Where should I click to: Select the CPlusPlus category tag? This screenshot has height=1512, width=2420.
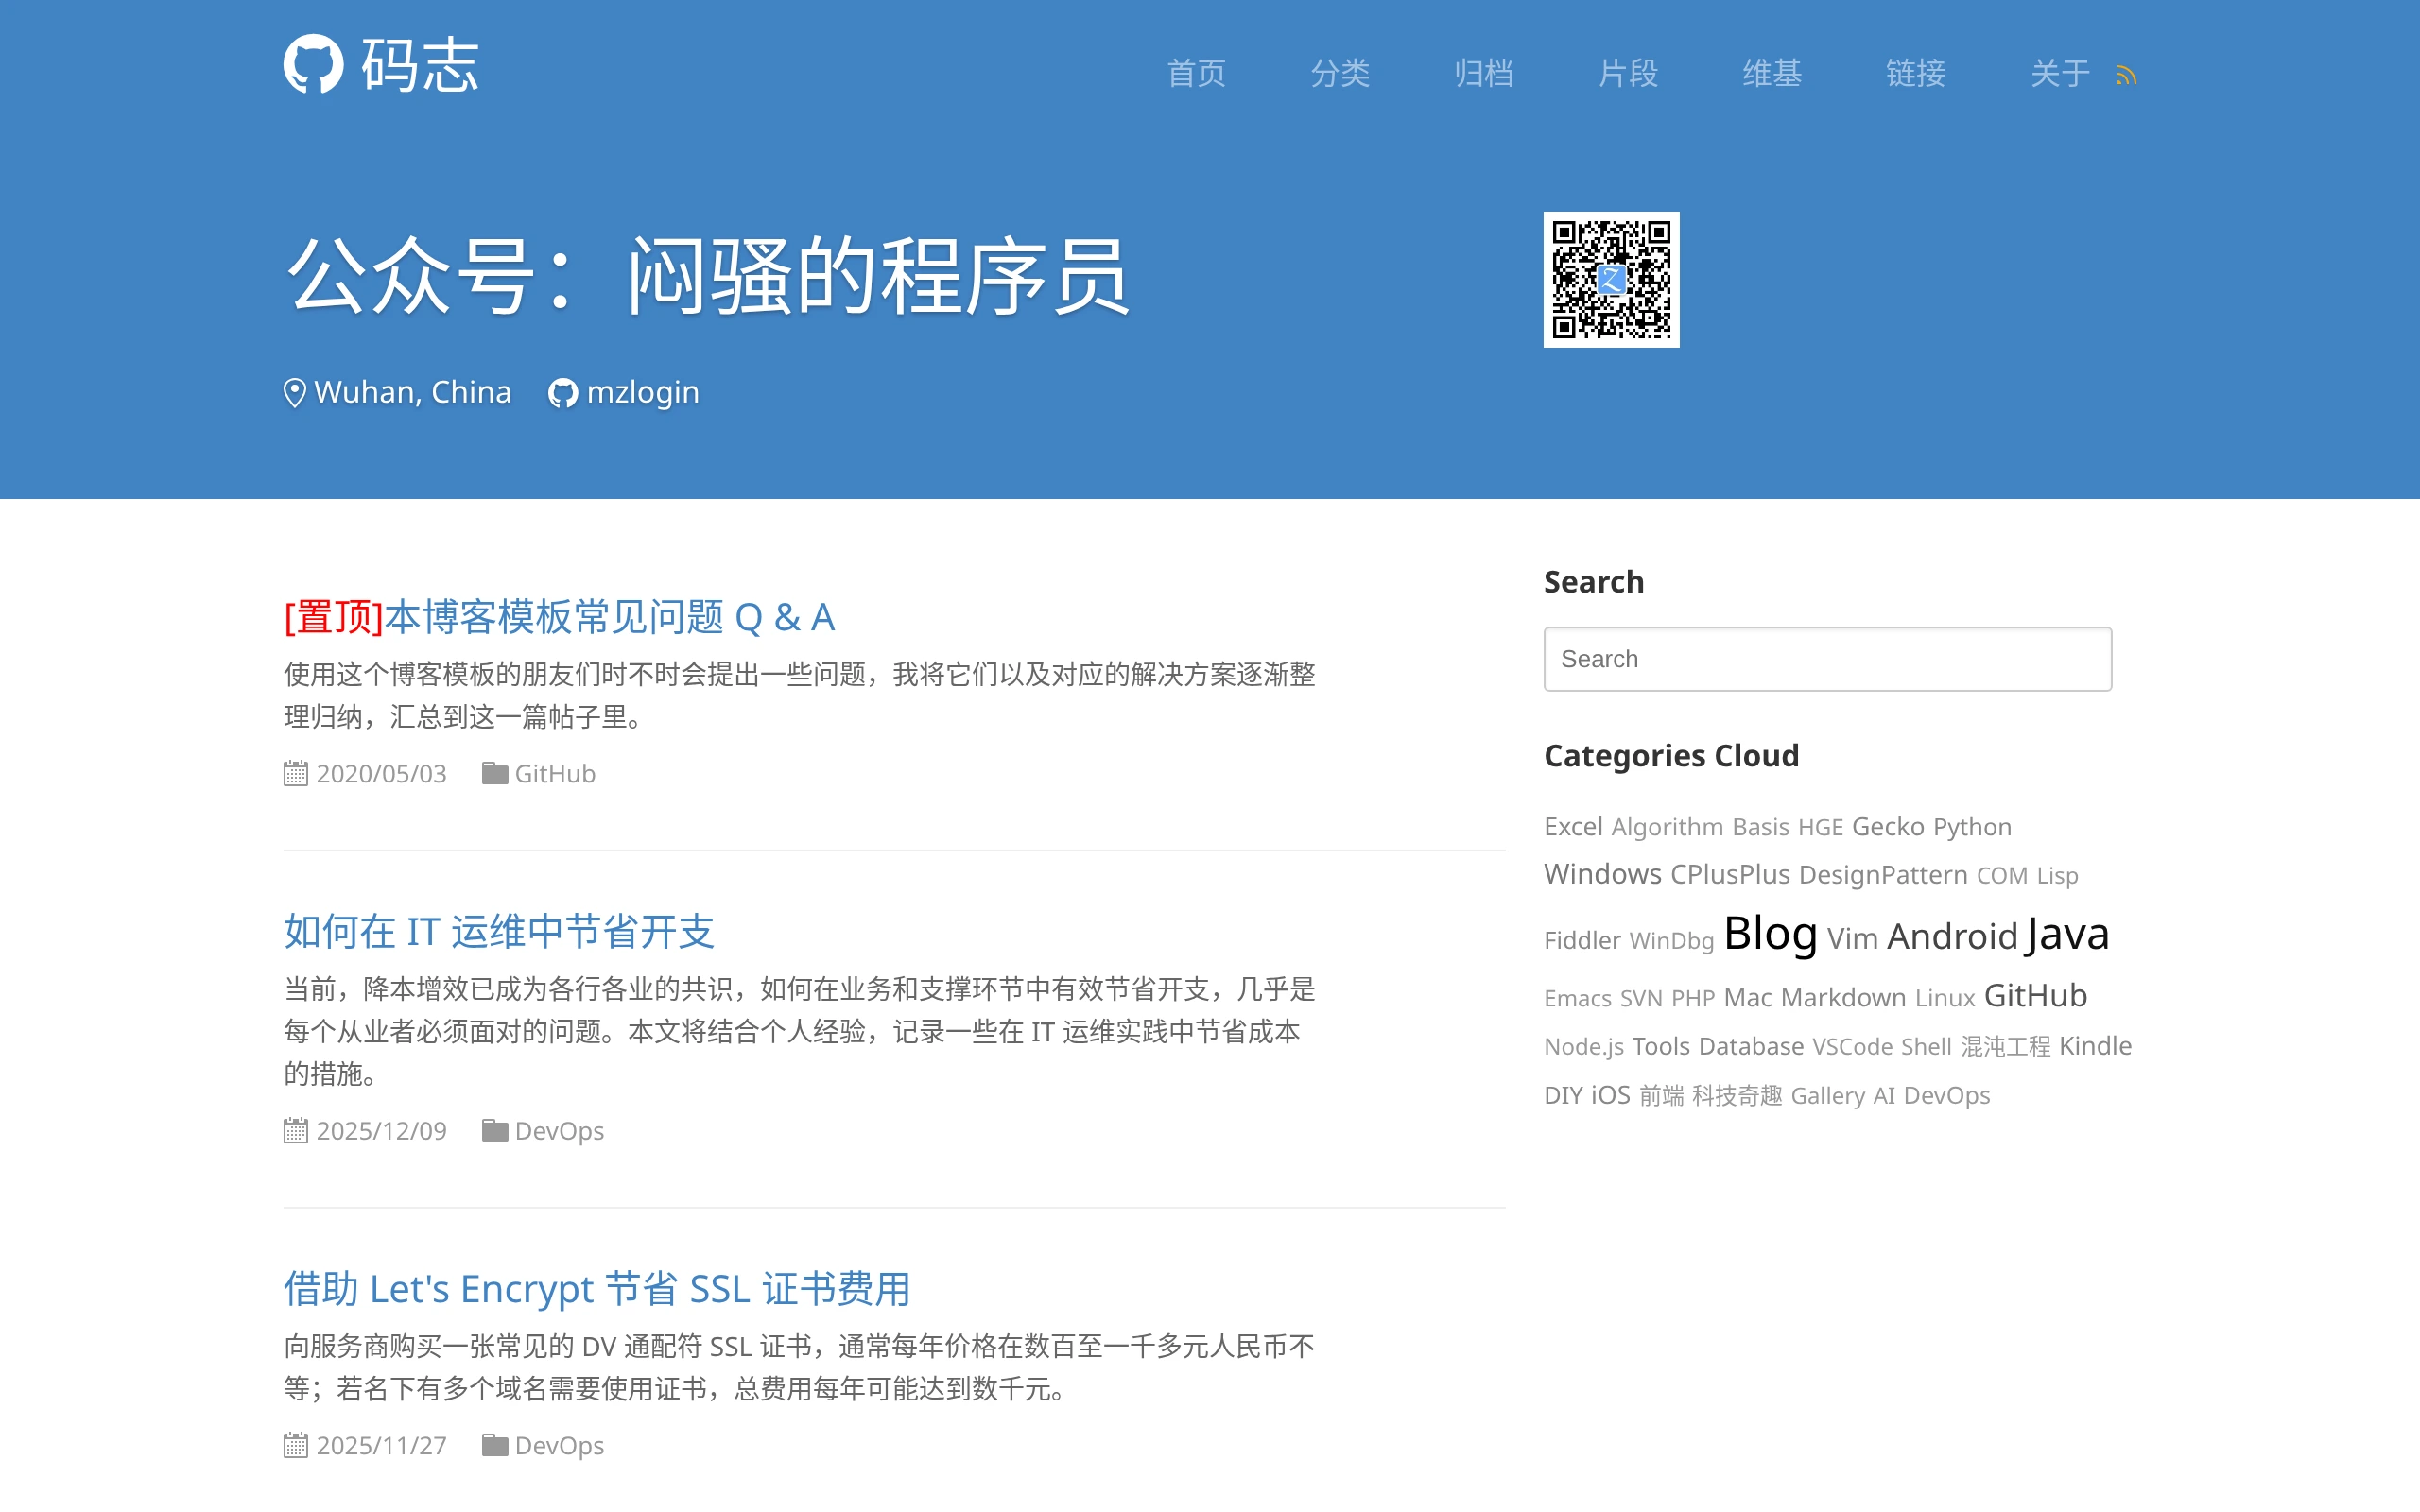[1730, 874]
